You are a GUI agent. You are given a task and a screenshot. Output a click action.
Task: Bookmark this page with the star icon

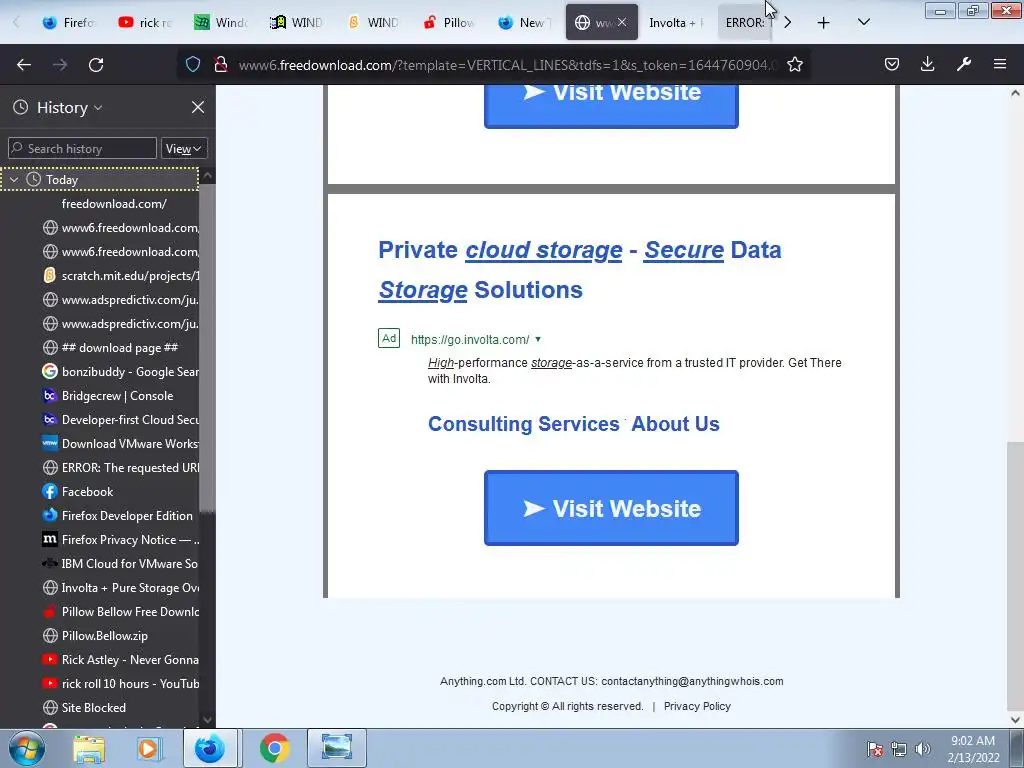795,65
